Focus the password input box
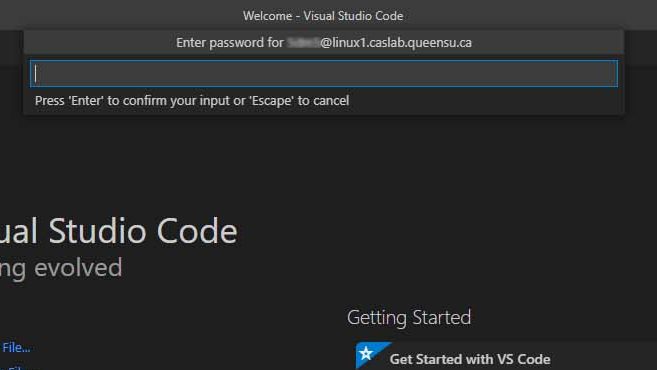Screen dimensions: 657x370 [323, 74]
